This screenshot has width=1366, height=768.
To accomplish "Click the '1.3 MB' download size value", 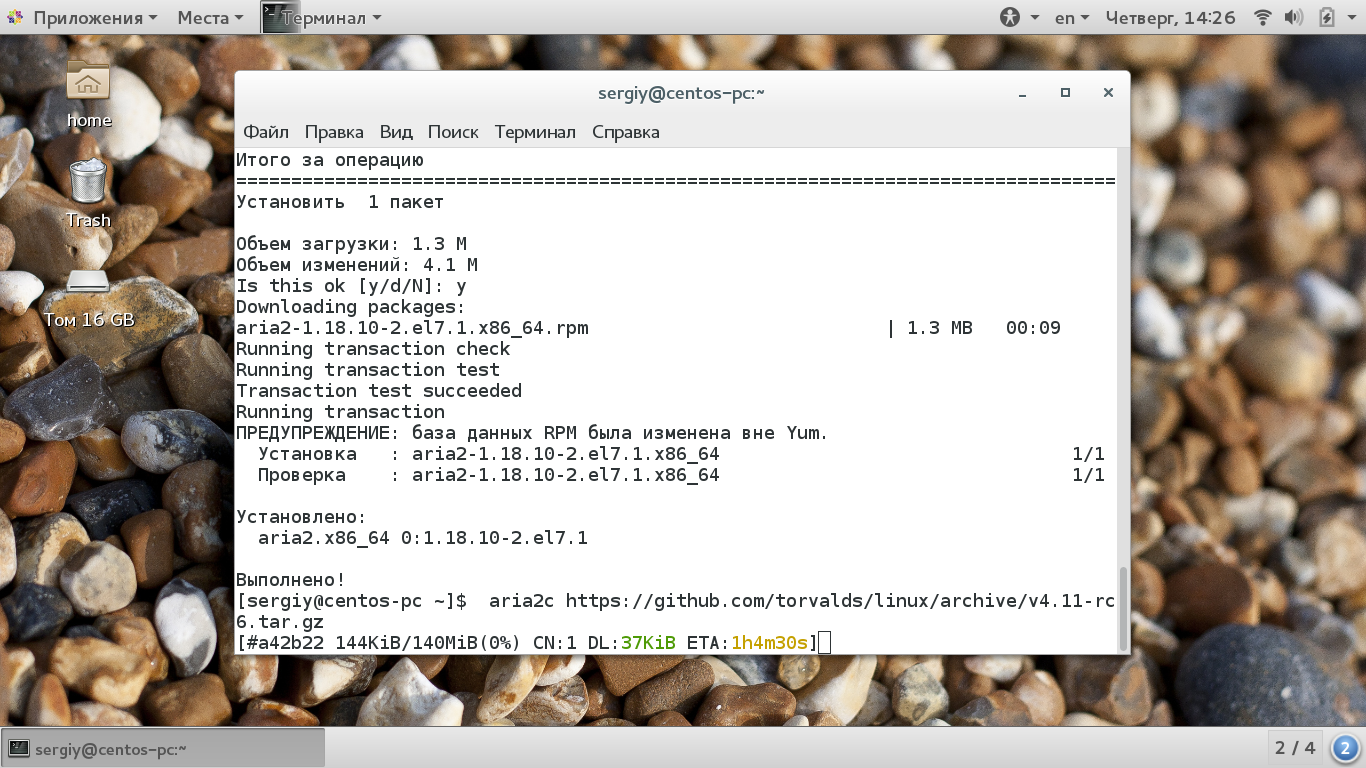I will pyautogui.click(x=940, y=328).
